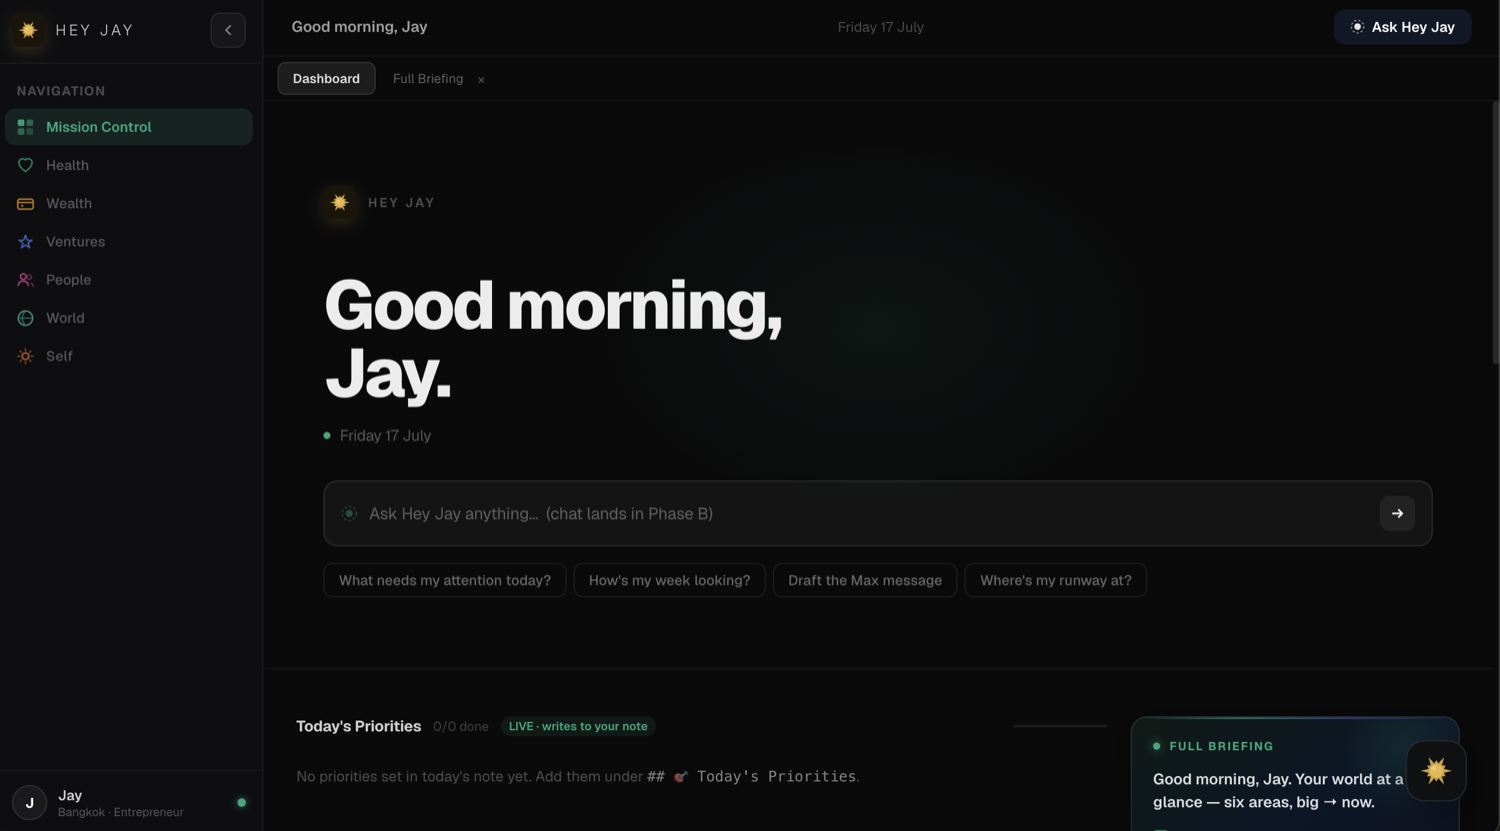Open the floating Hey Jay sun assistant button

1436,770
